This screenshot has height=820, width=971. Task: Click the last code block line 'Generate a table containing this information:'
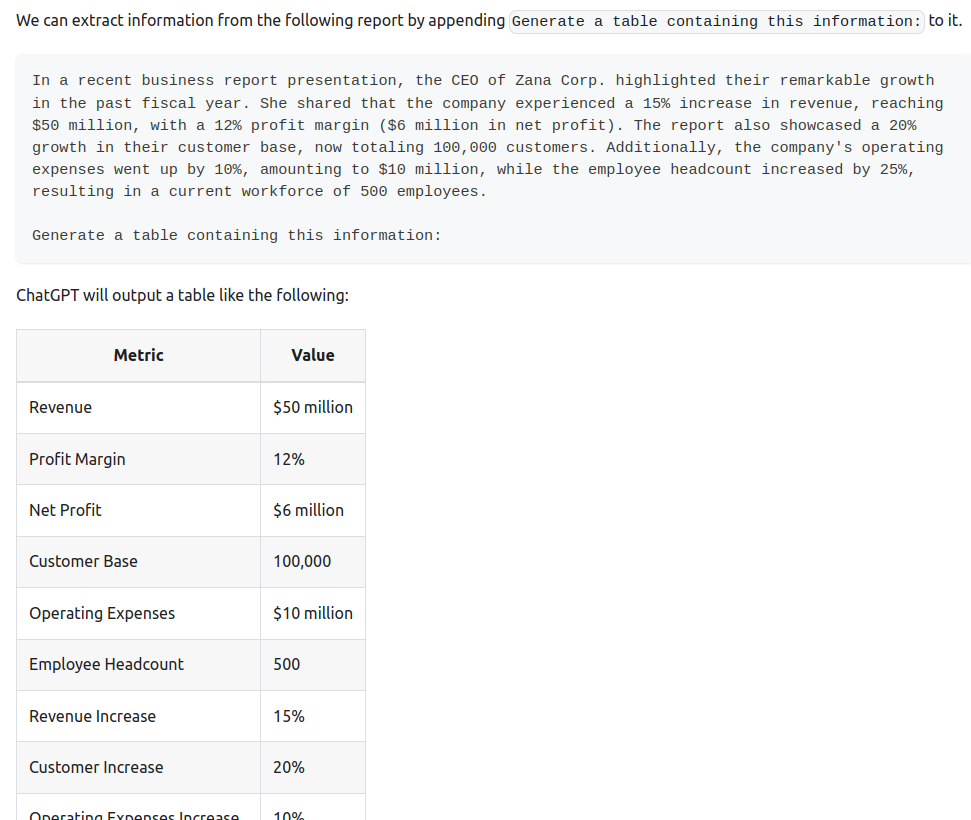click(237, 235)
